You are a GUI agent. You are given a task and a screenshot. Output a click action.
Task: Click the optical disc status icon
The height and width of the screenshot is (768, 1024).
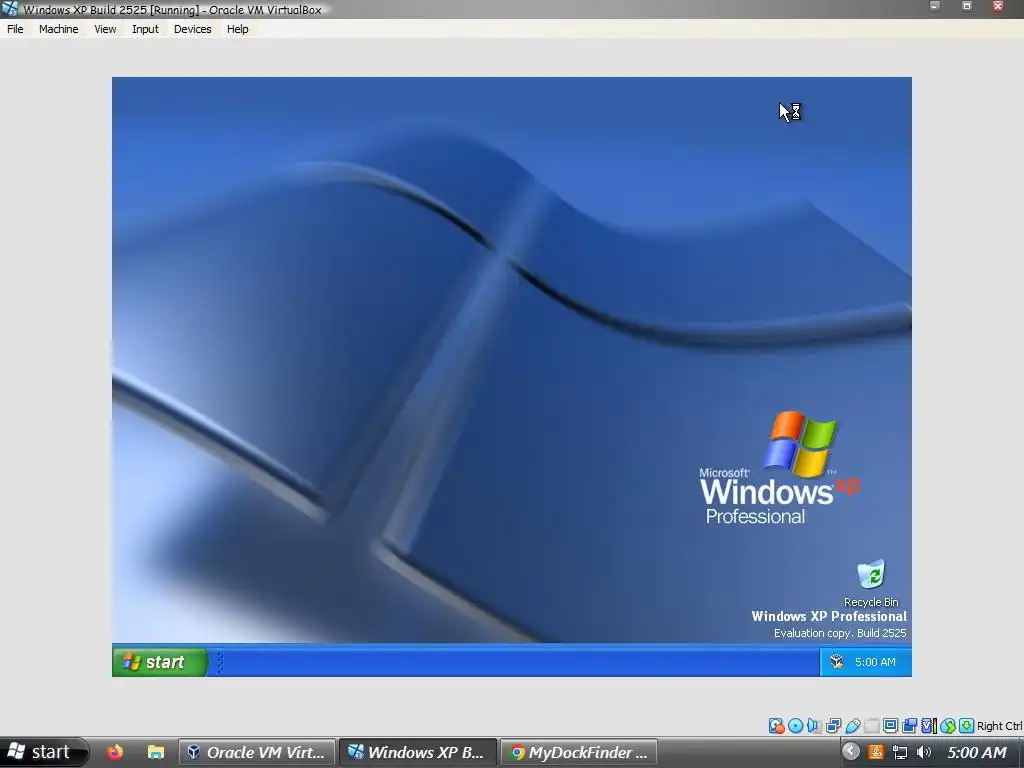pyautogui.click(x=795, y=726)
